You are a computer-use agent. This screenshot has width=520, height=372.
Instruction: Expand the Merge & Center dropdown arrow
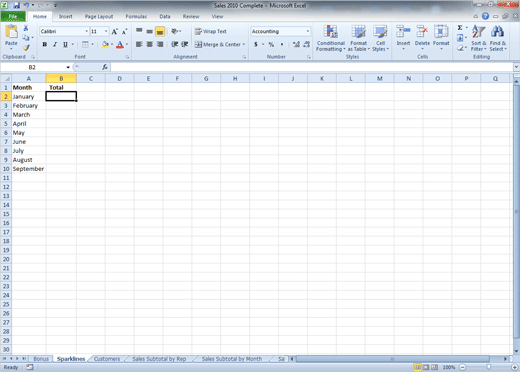tap(244, 44)
